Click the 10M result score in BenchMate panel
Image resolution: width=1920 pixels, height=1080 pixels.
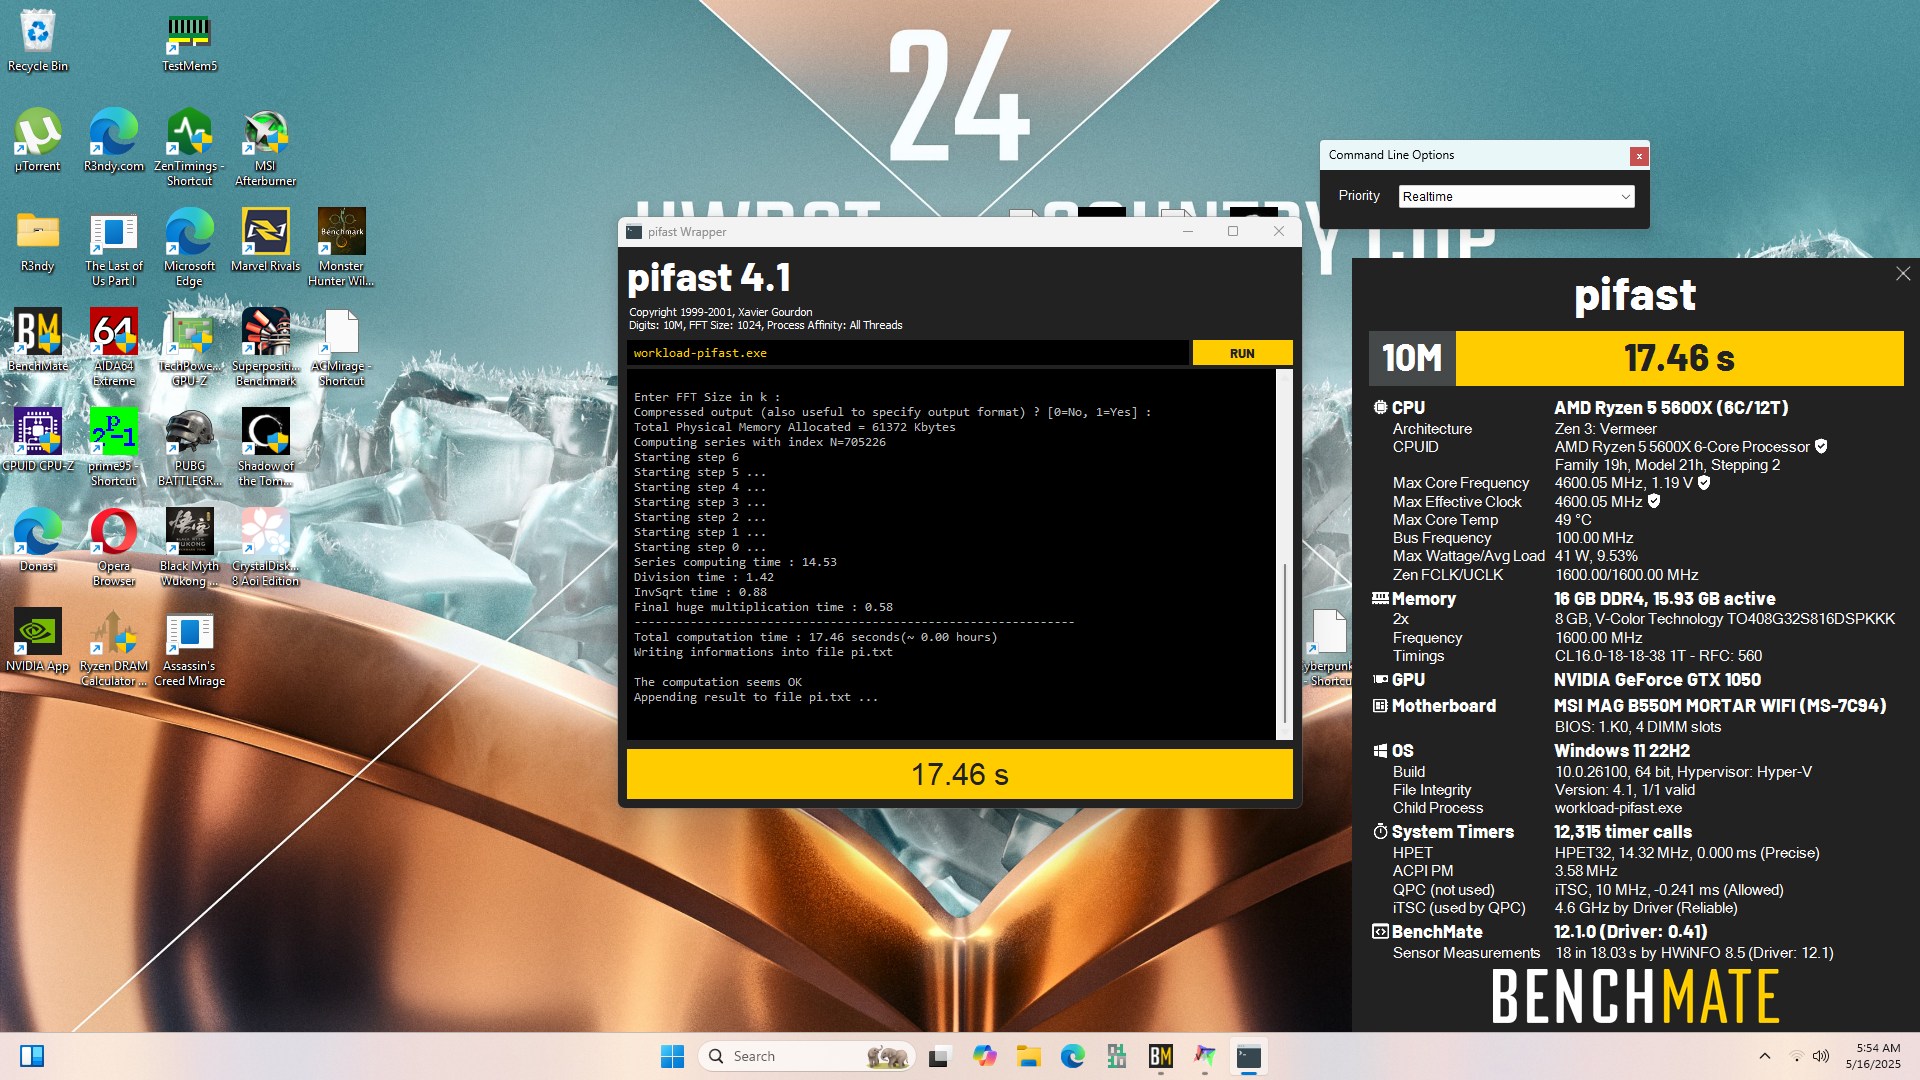coord(1636,358)
